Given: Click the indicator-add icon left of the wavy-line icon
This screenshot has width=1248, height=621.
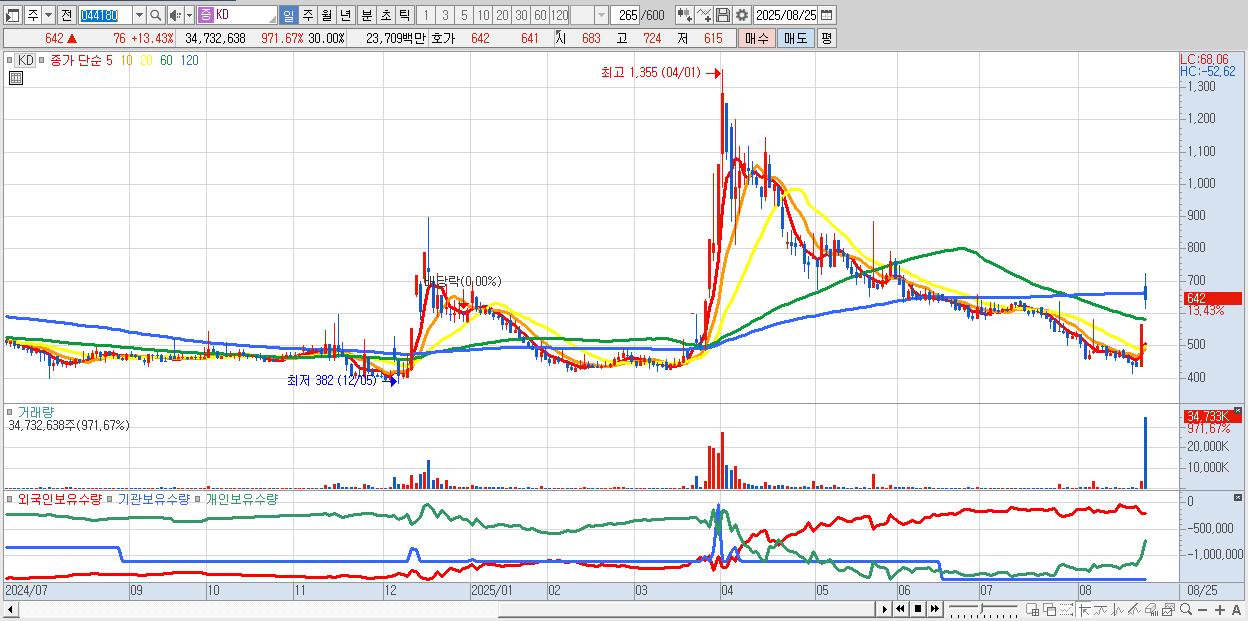Looking at the screenshot, I should [684, 15].
